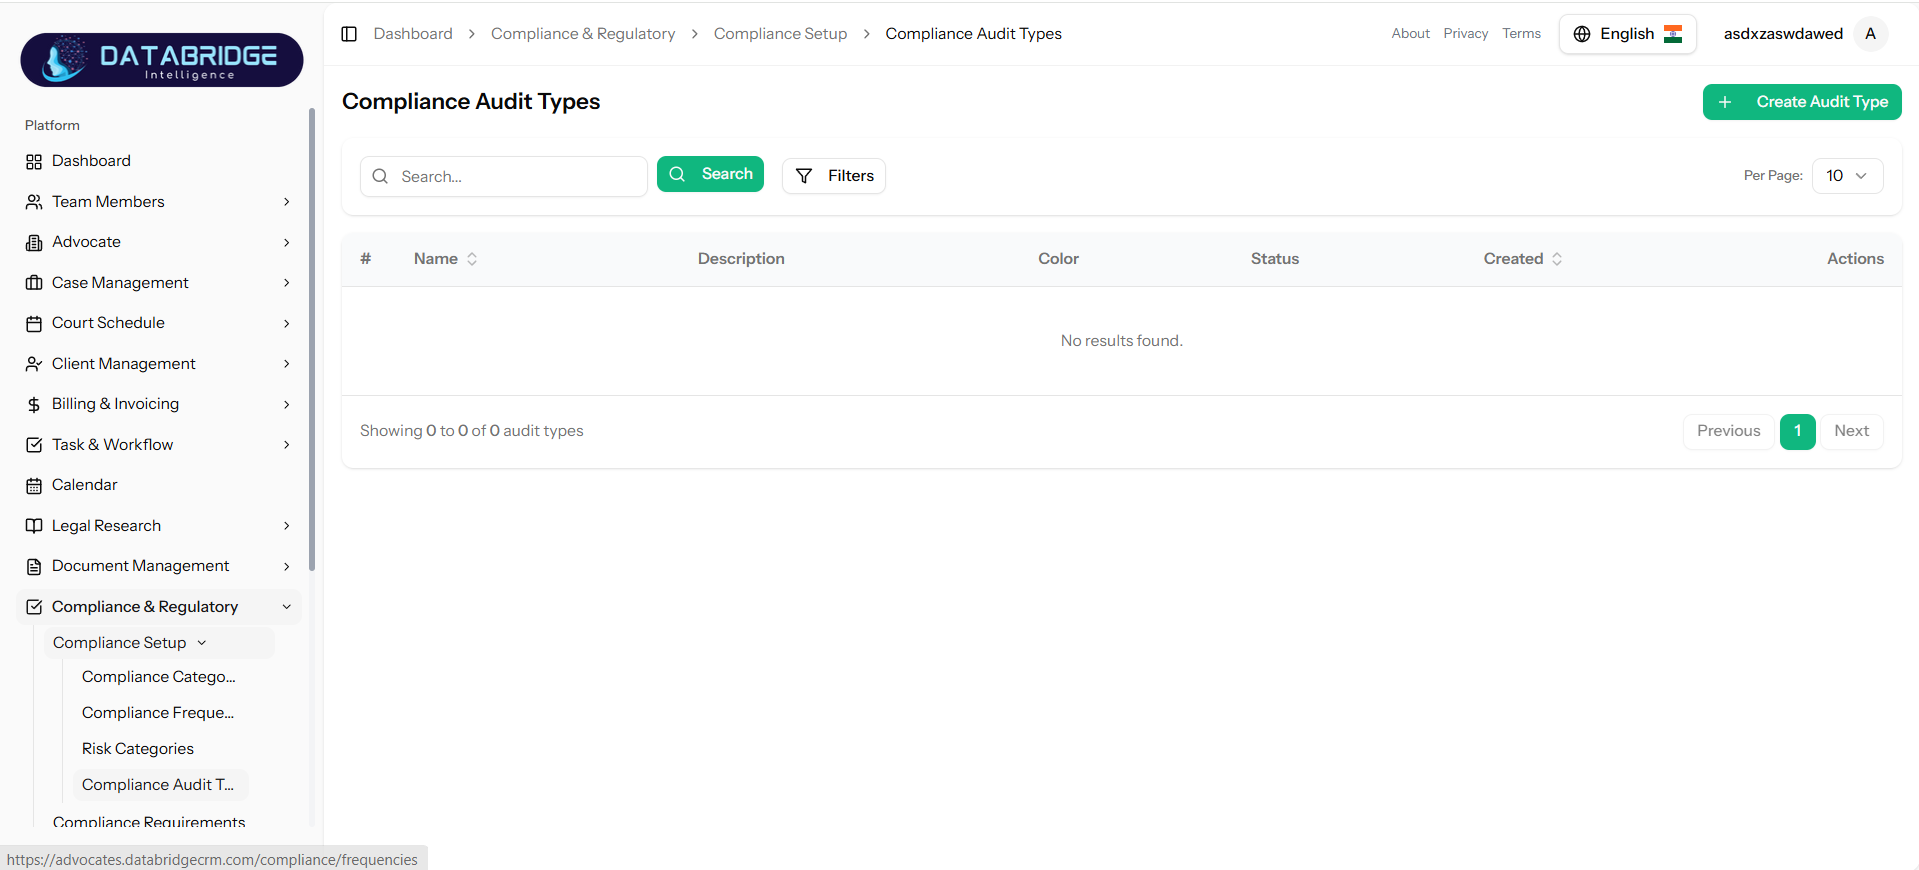Image resolution: width=1919 pixels, height=870 pixels.
Task: Click the Color column header
Action: click(1058, 259)
